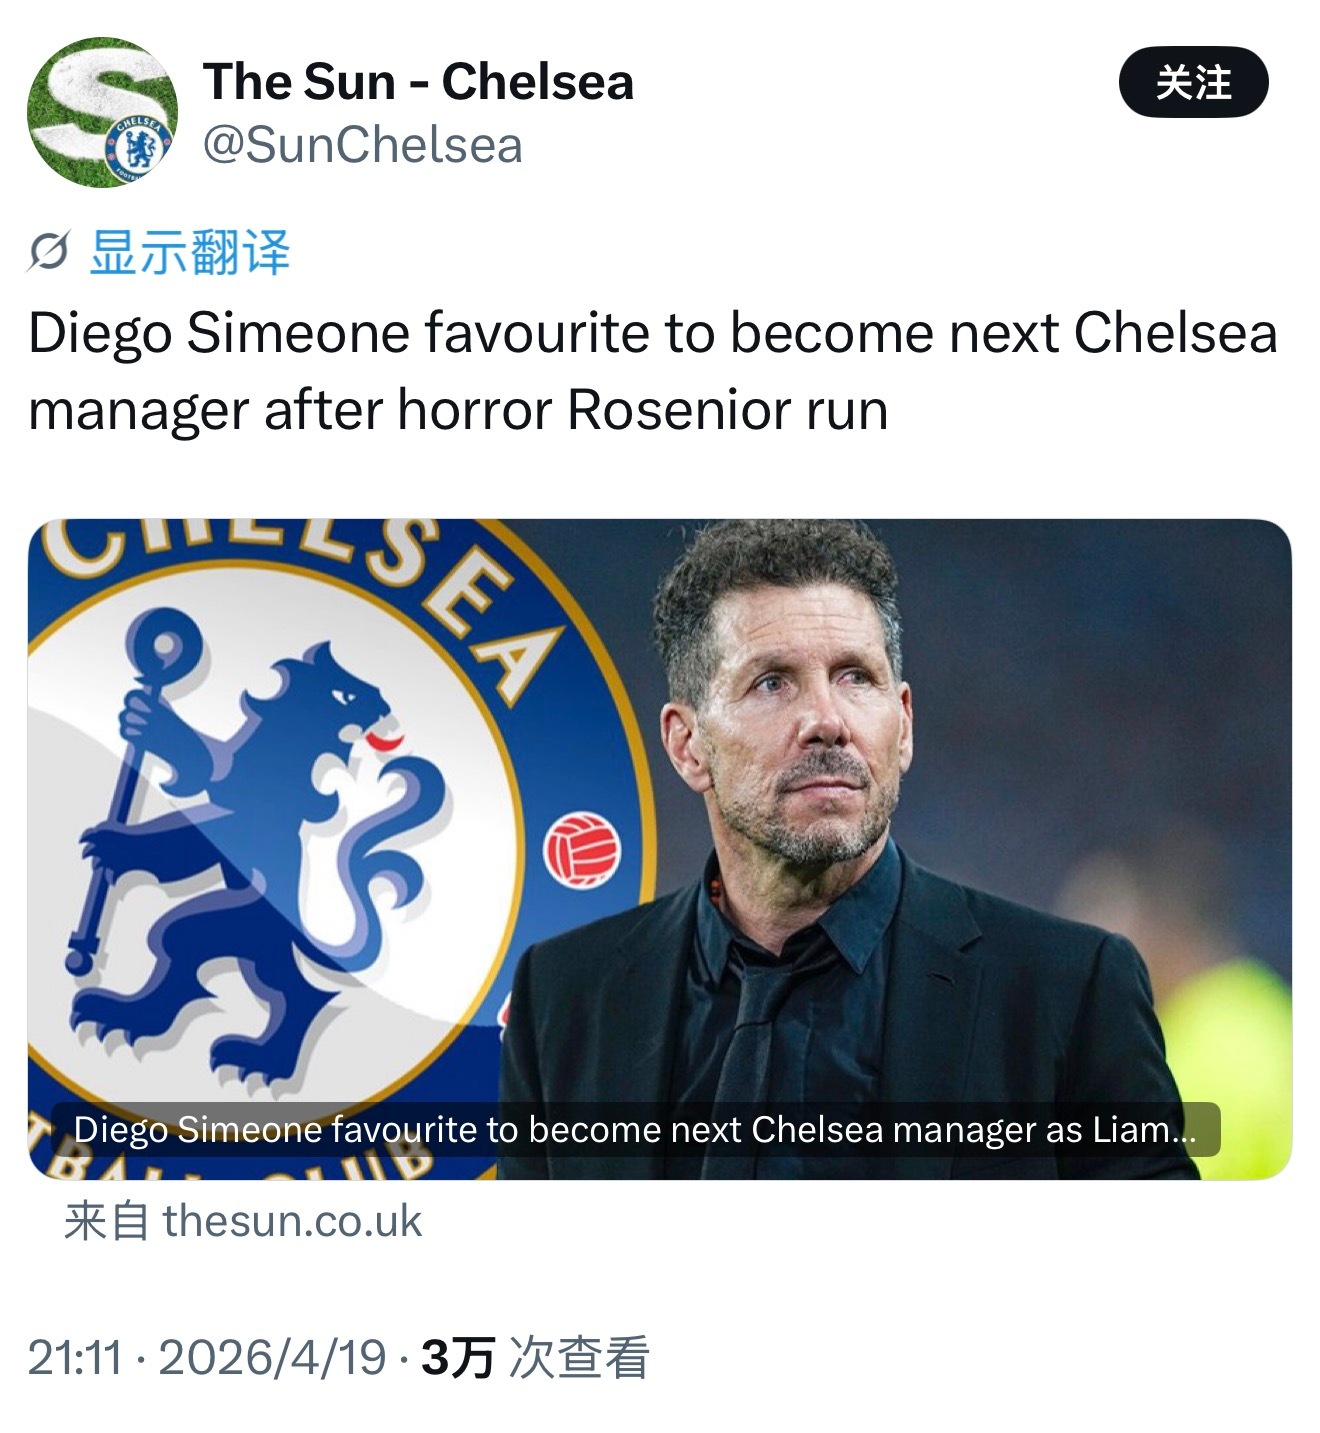Screen dimensions: 1320x1433
Task: Select the tweet headline about Diego Simeone
Action: click(652, 371)
